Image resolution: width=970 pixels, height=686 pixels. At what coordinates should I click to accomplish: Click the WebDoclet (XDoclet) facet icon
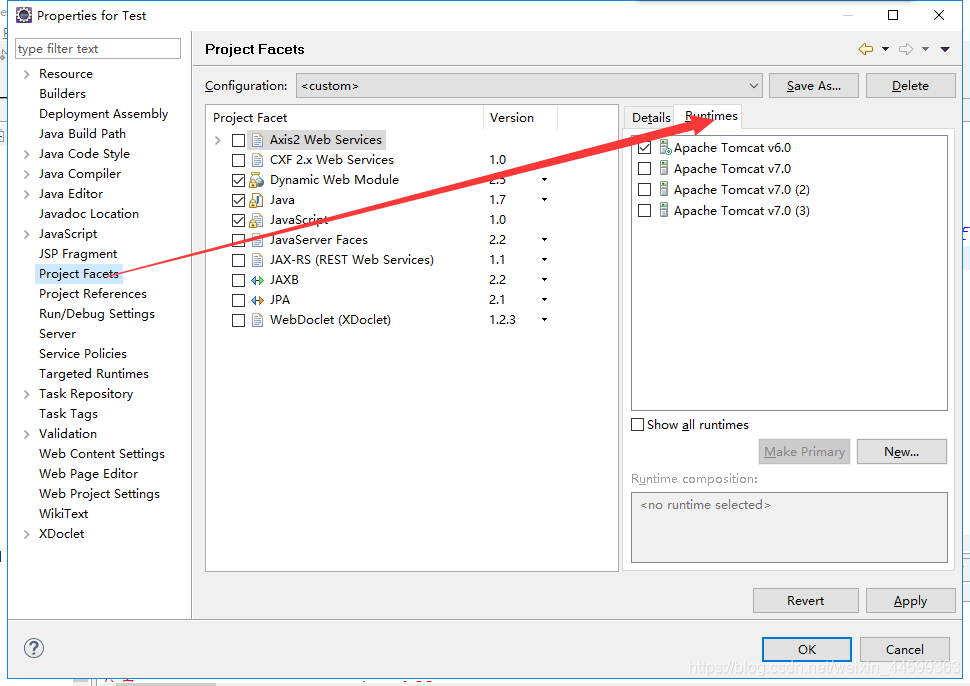[257, 320]
